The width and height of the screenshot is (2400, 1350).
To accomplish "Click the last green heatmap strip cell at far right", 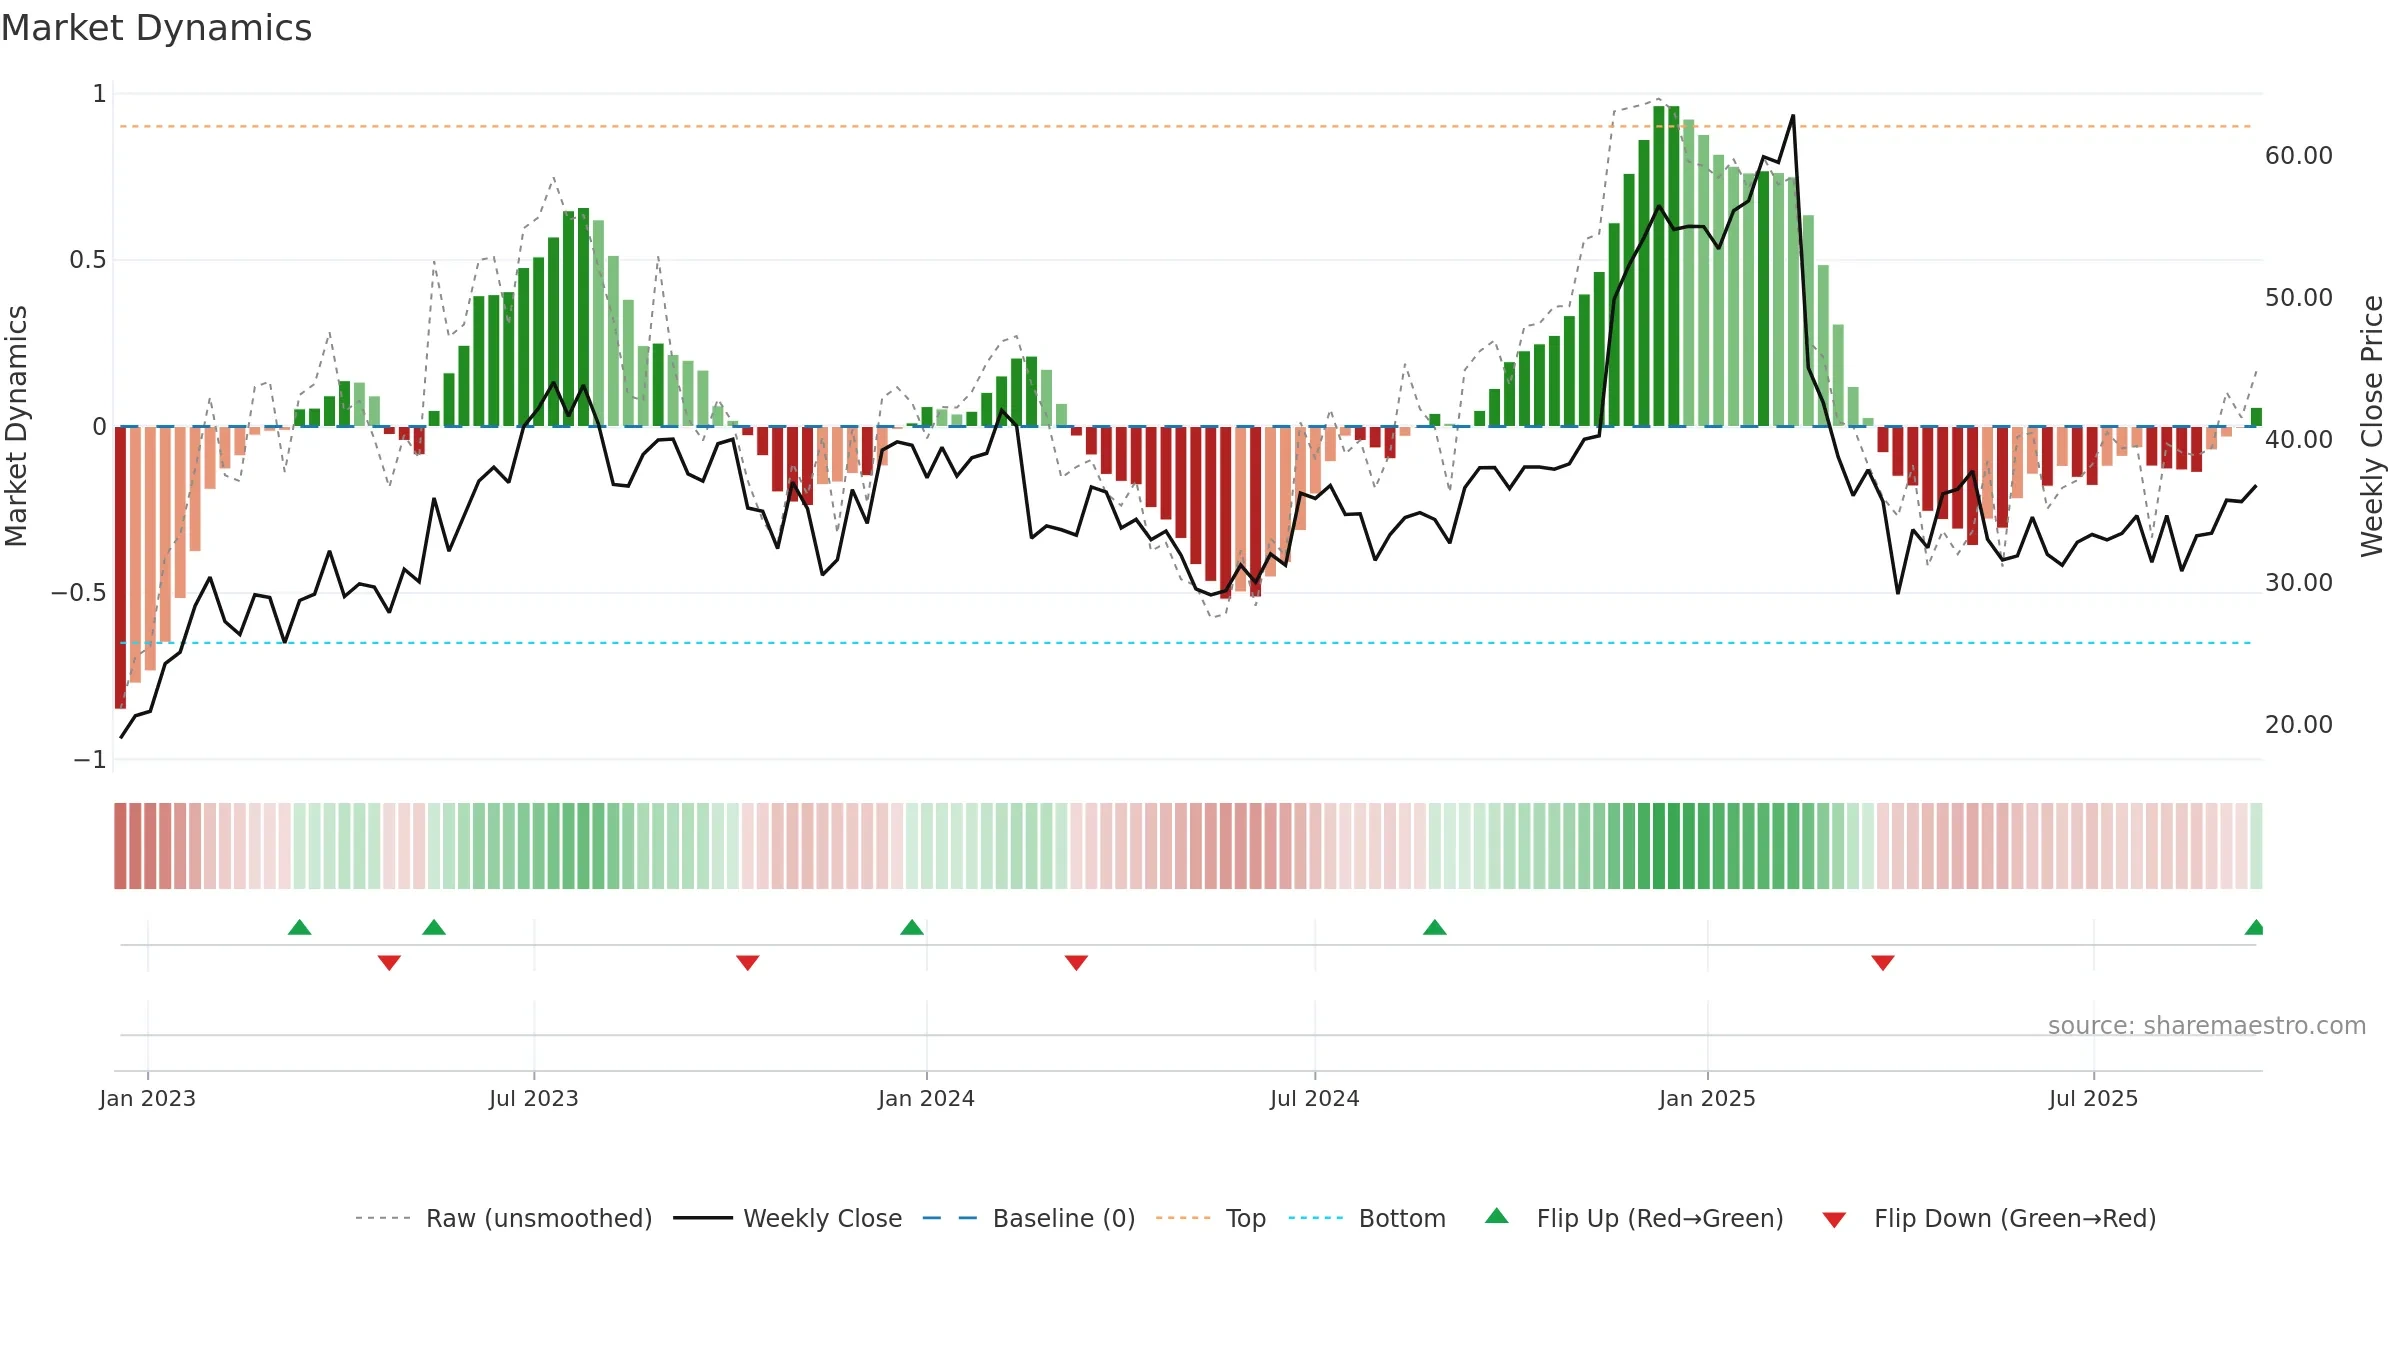I will [2256, 846].
